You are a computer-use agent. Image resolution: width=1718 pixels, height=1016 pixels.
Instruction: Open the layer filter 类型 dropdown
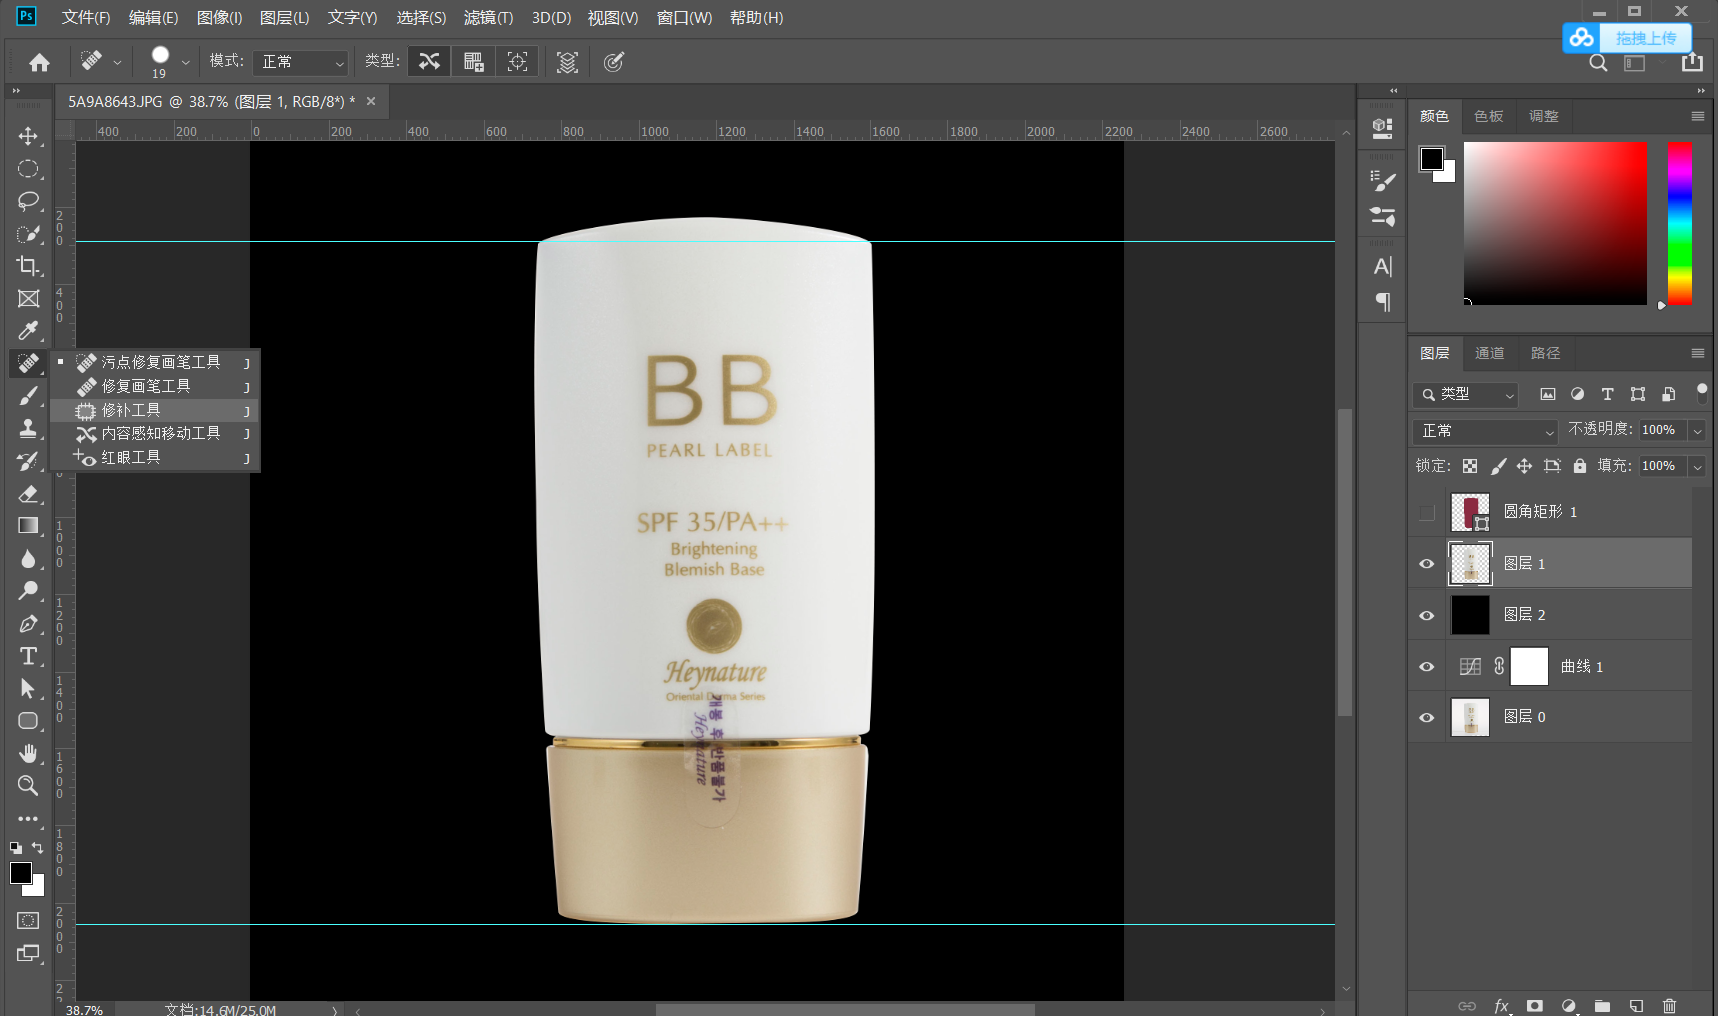(x=1466, y=395)
